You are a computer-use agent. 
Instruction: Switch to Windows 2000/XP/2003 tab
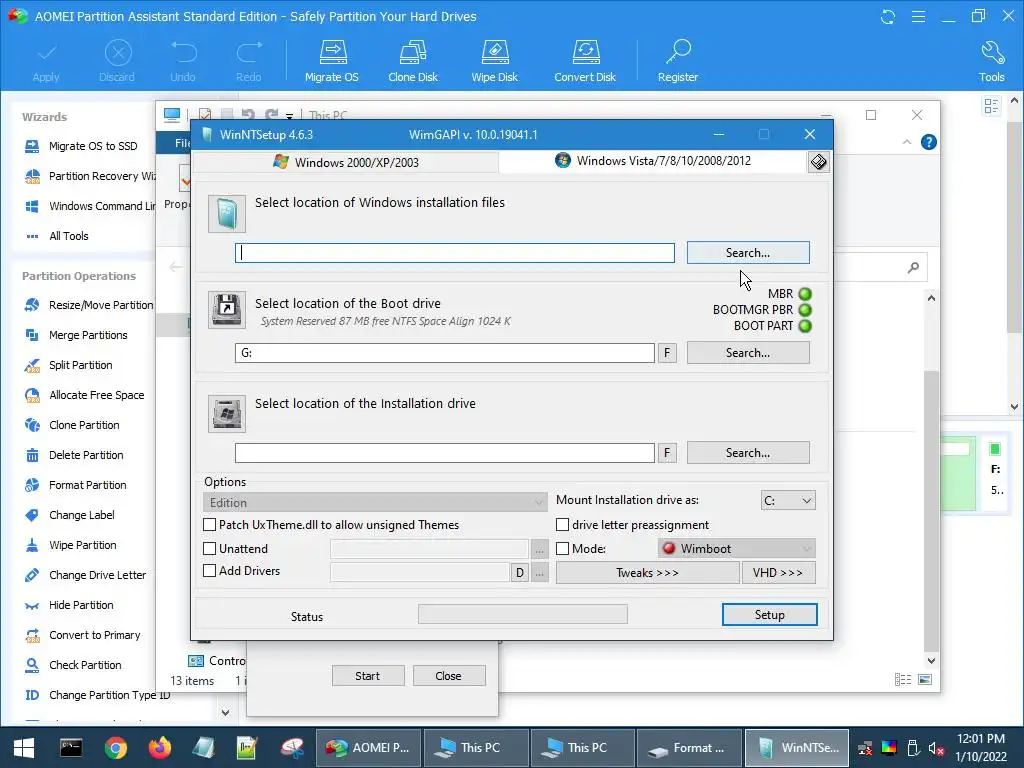pos(346,162)
